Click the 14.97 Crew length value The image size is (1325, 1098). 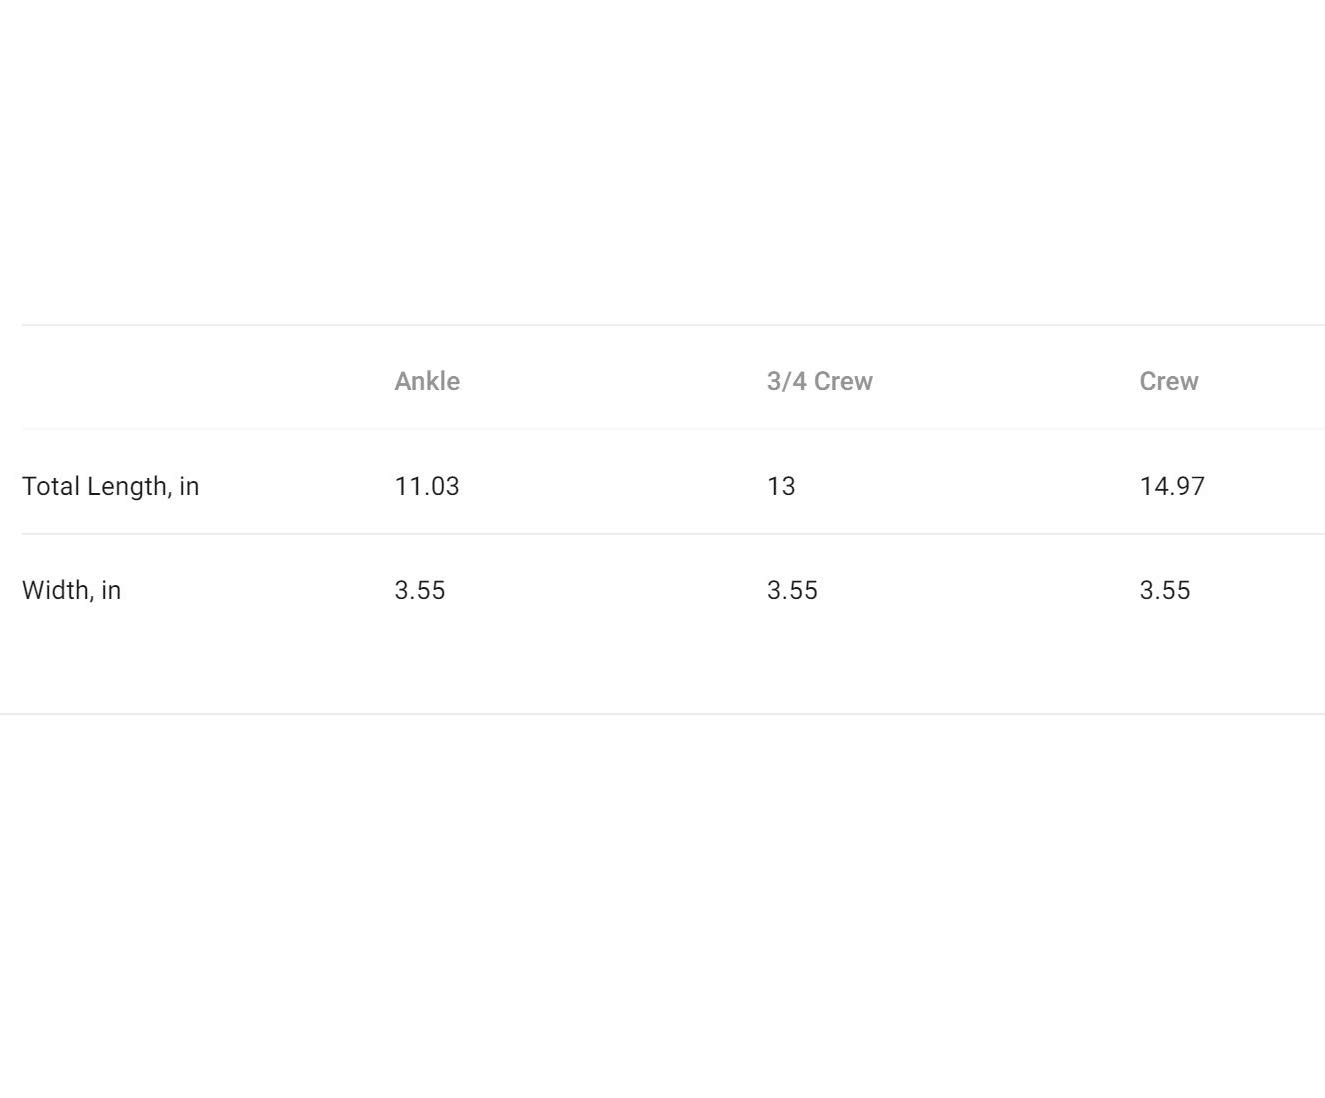click(x=1172, y=486)
